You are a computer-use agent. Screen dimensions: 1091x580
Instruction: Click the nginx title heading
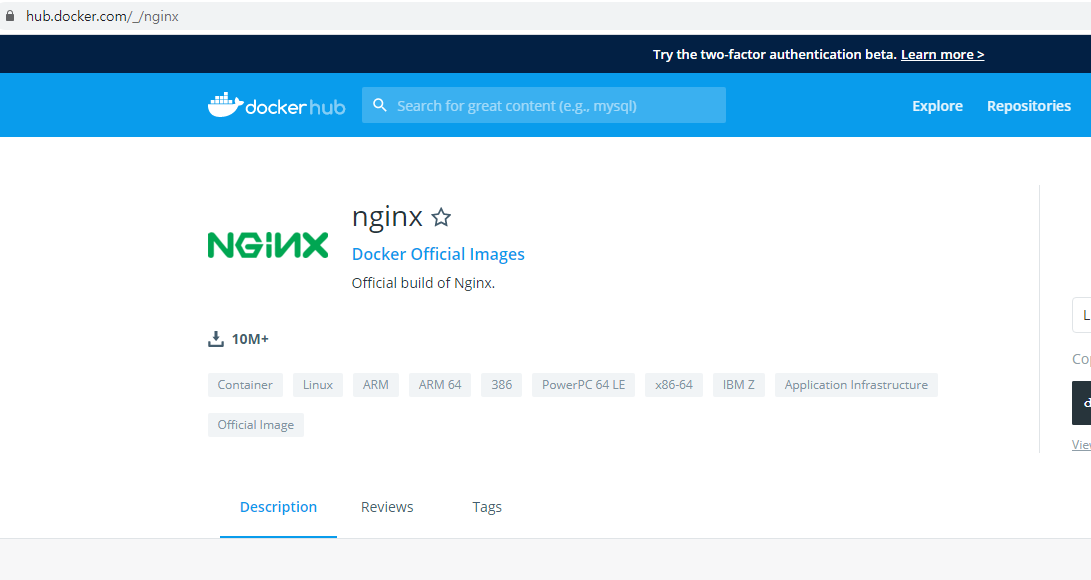coord(387,217)
